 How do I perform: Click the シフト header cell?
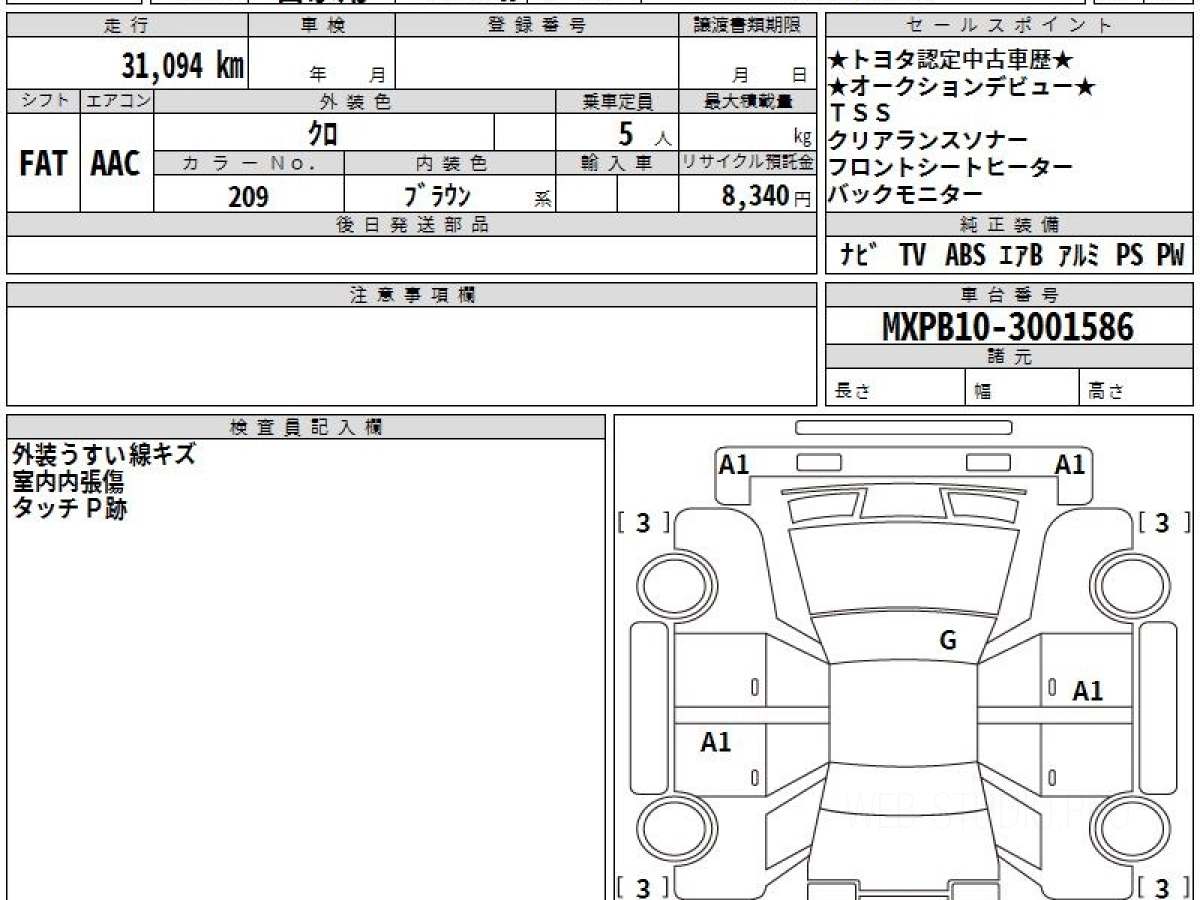(43, 101)
